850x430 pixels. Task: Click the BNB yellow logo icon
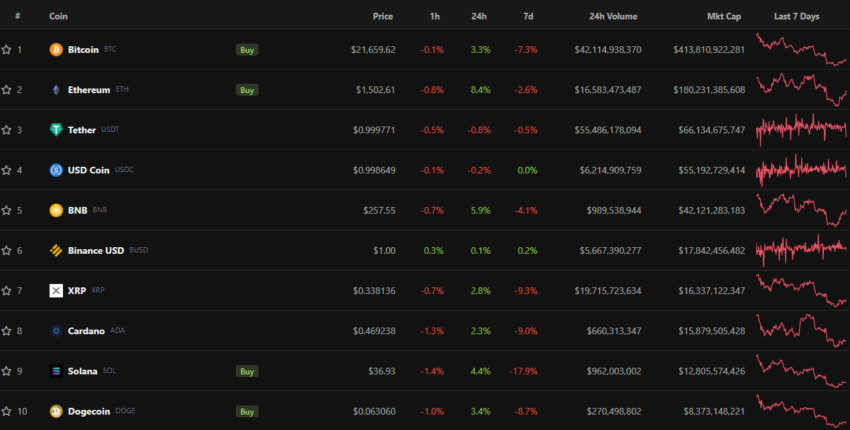[56, 210]
